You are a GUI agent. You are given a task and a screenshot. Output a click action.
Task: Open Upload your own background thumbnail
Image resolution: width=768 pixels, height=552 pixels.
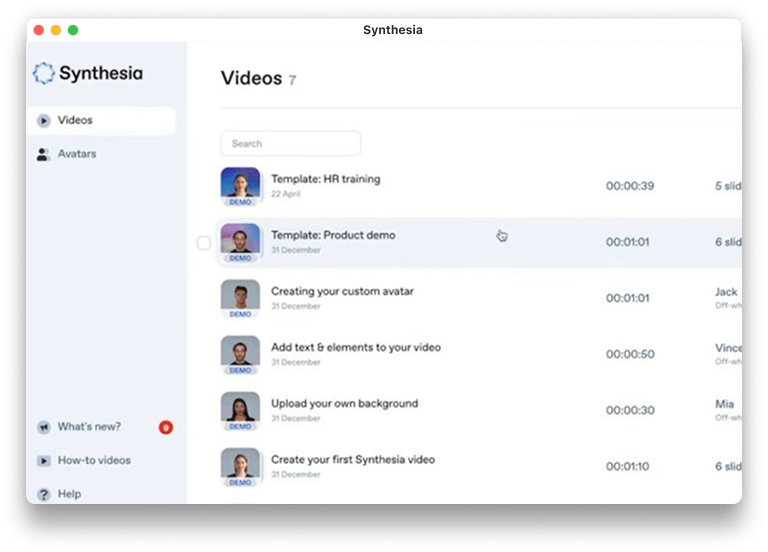click(x=240, y=411)
